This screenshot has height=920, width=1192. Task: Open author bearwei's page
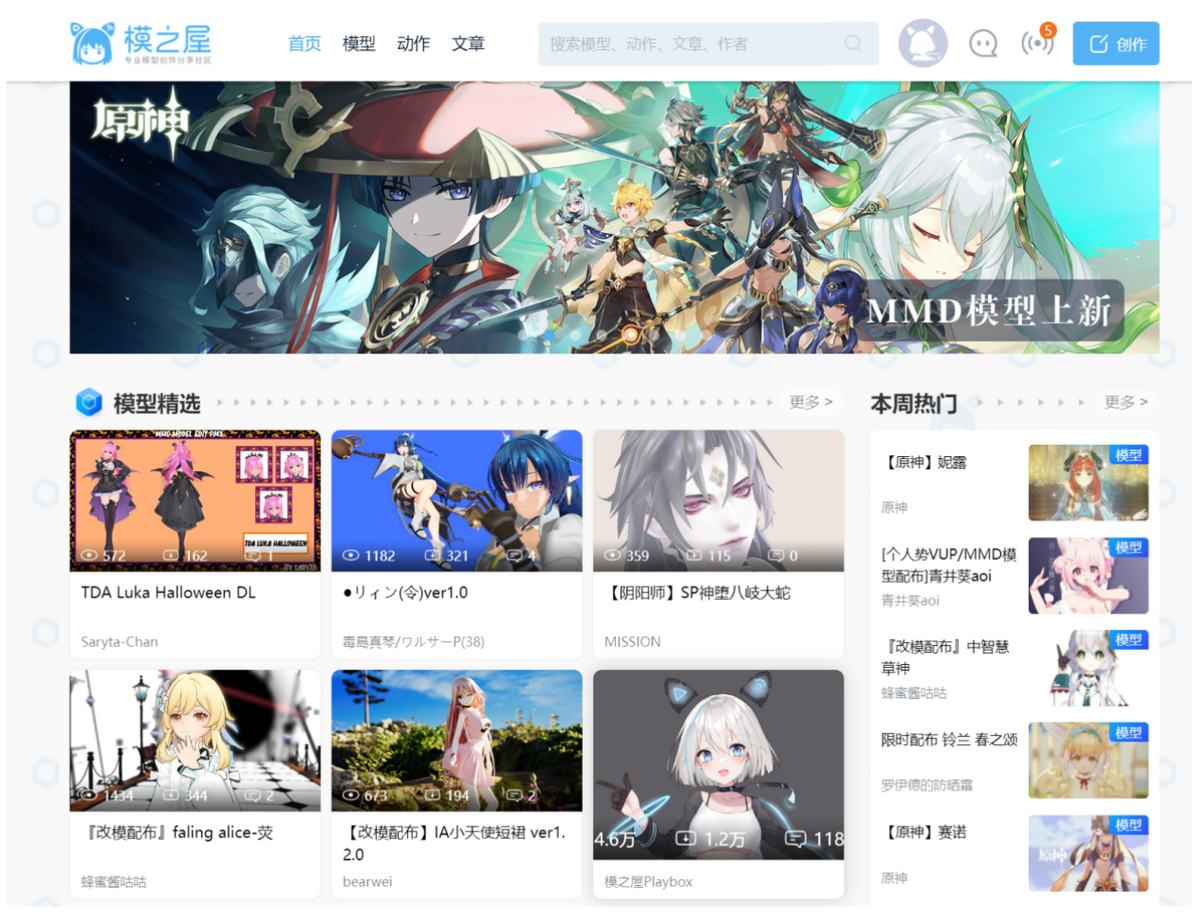367,882
